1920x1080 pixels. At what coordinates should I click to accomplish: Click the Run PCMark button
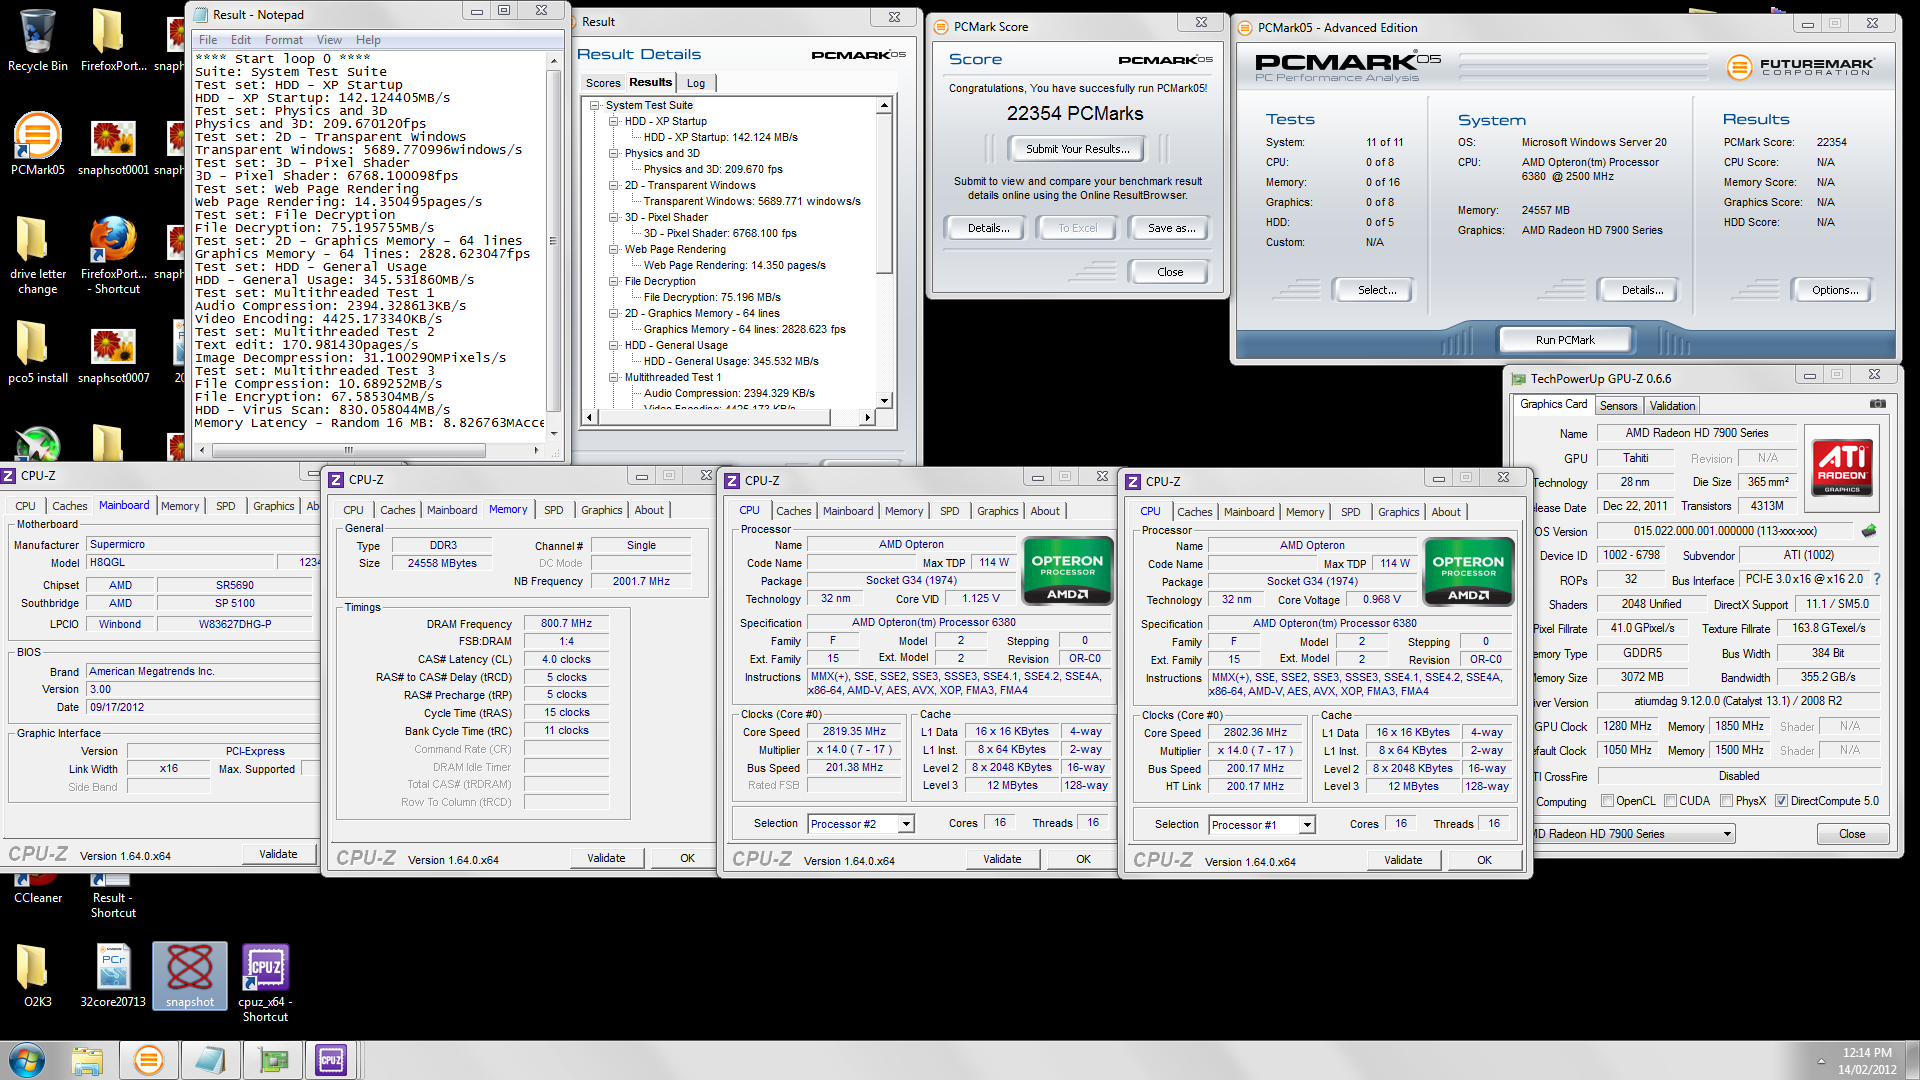pyautogui.click(x=1565, y=340)
